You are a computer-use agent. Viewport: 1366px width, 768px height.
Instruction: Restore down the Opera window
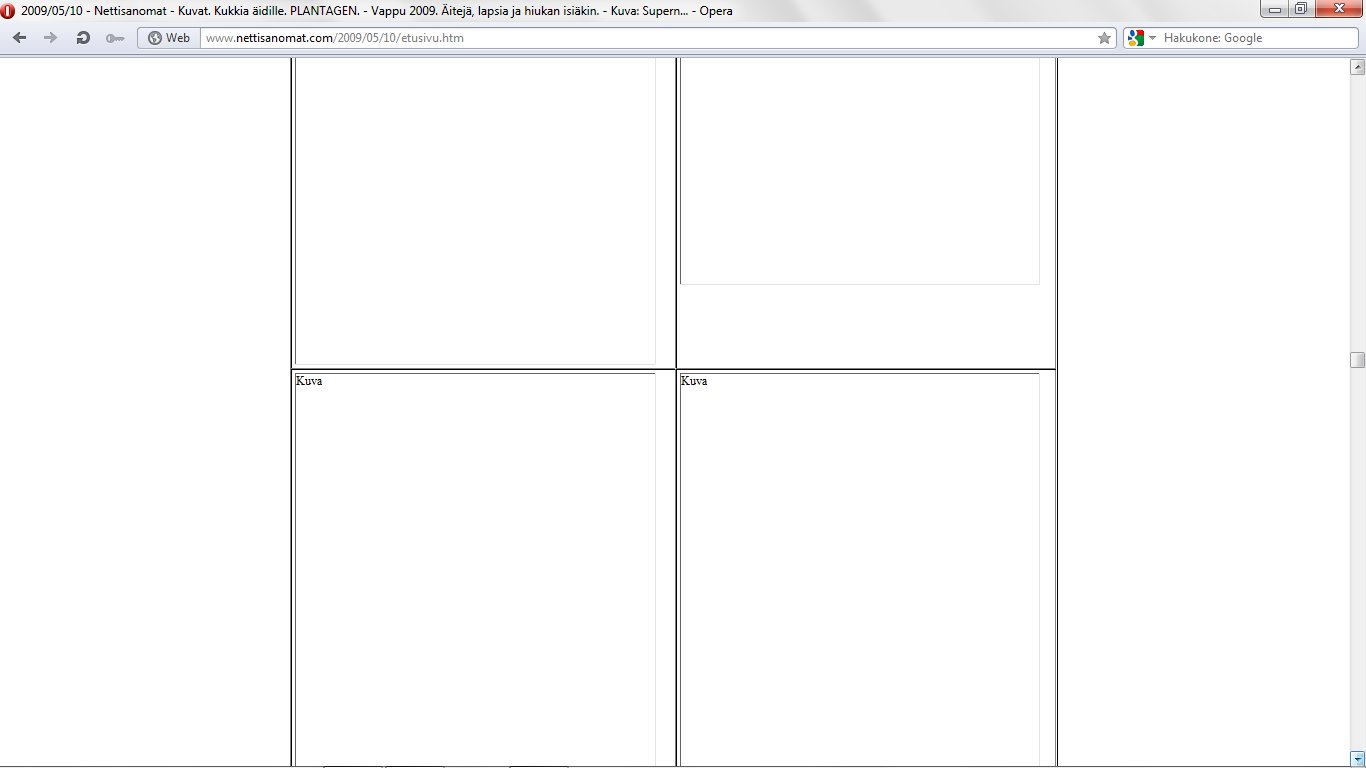(1300, 10)
